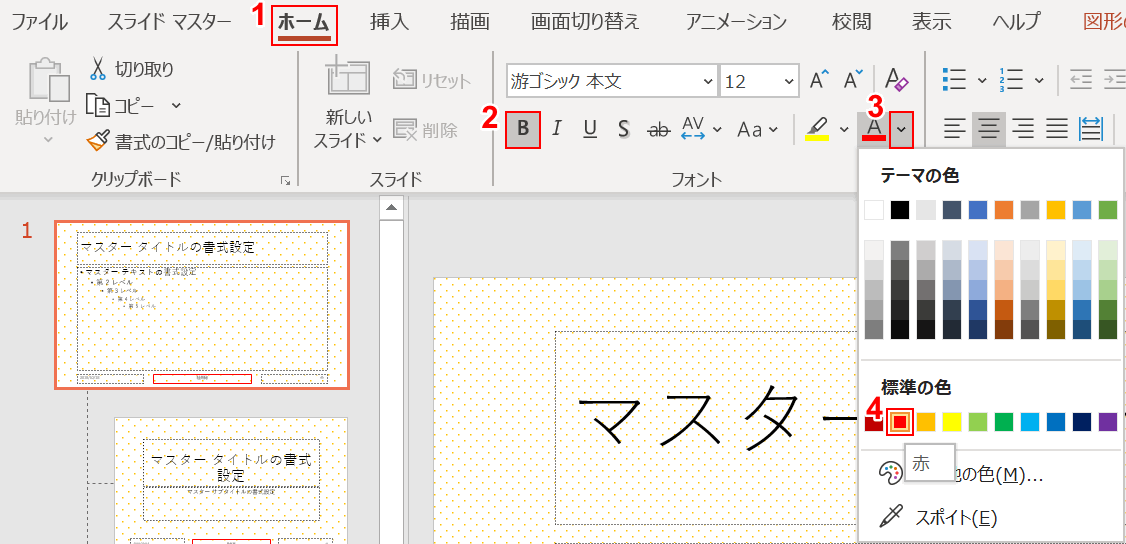
Task: Click the numbered list icon
Action: click(x=1011, y=80)
